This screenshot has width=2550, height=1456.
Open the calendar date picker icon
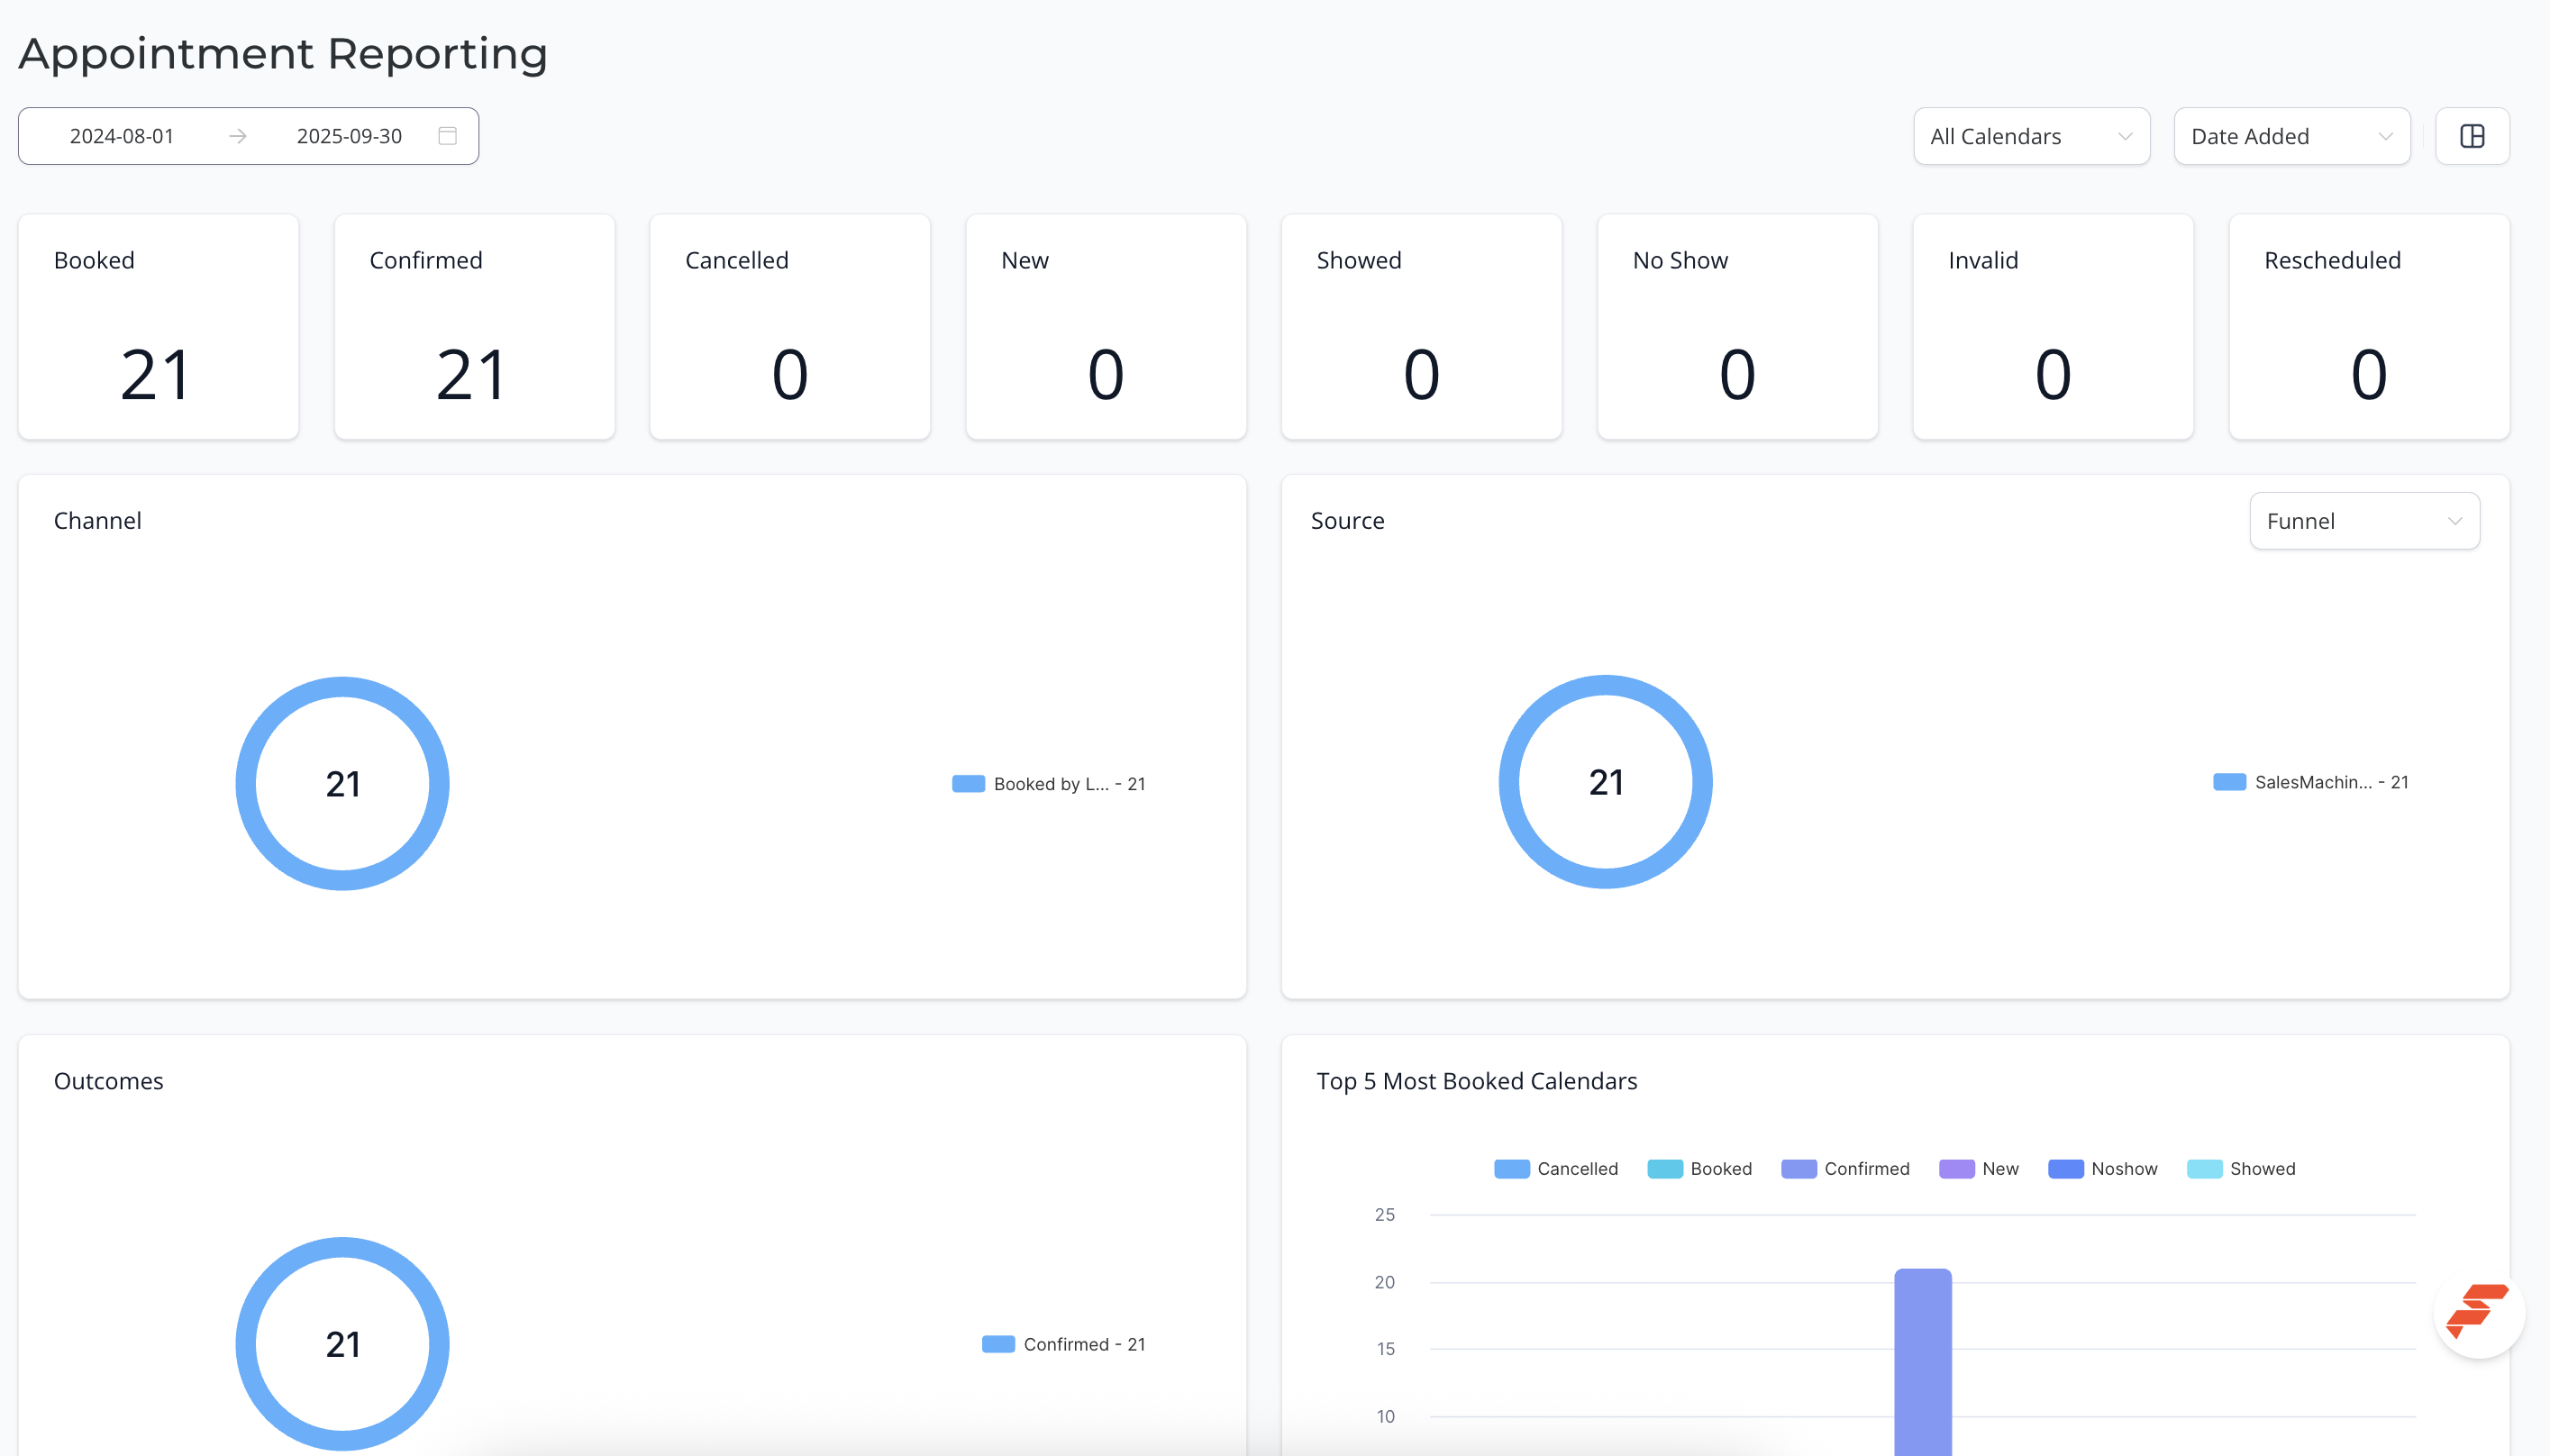click(447, 136)
